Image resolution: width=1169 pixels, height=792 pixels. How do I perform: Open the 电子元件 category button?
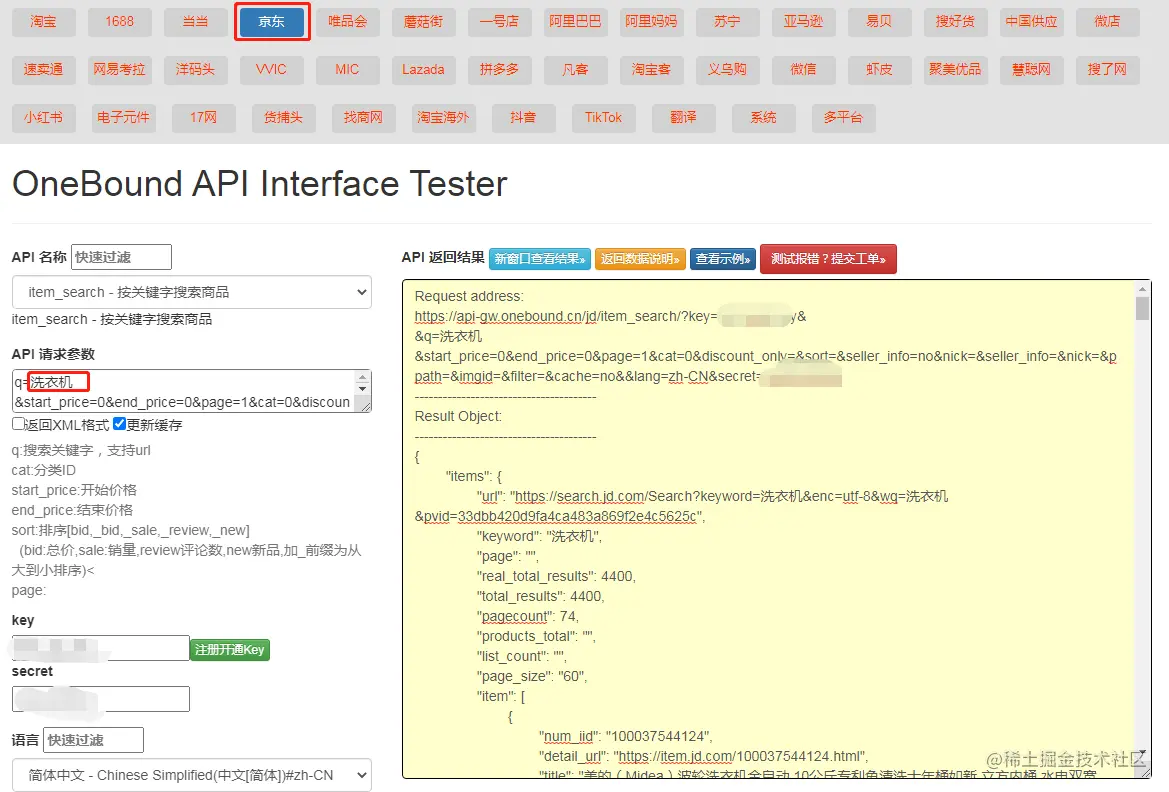point(124,117)
